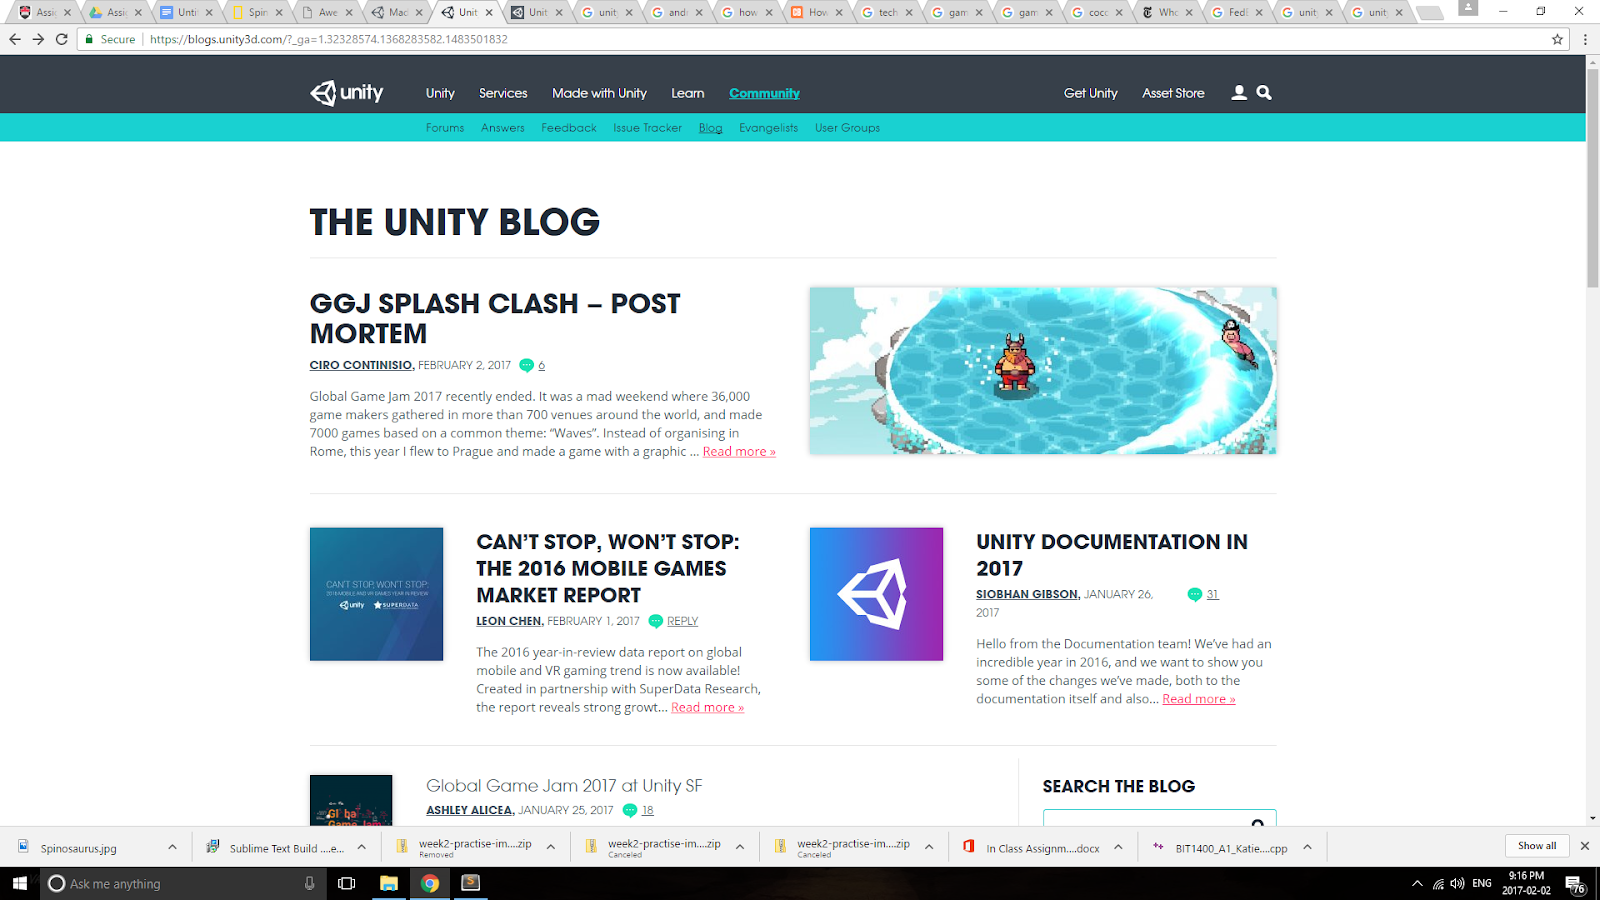
Task: Open the user account icon
Action: pos(1239,92)
